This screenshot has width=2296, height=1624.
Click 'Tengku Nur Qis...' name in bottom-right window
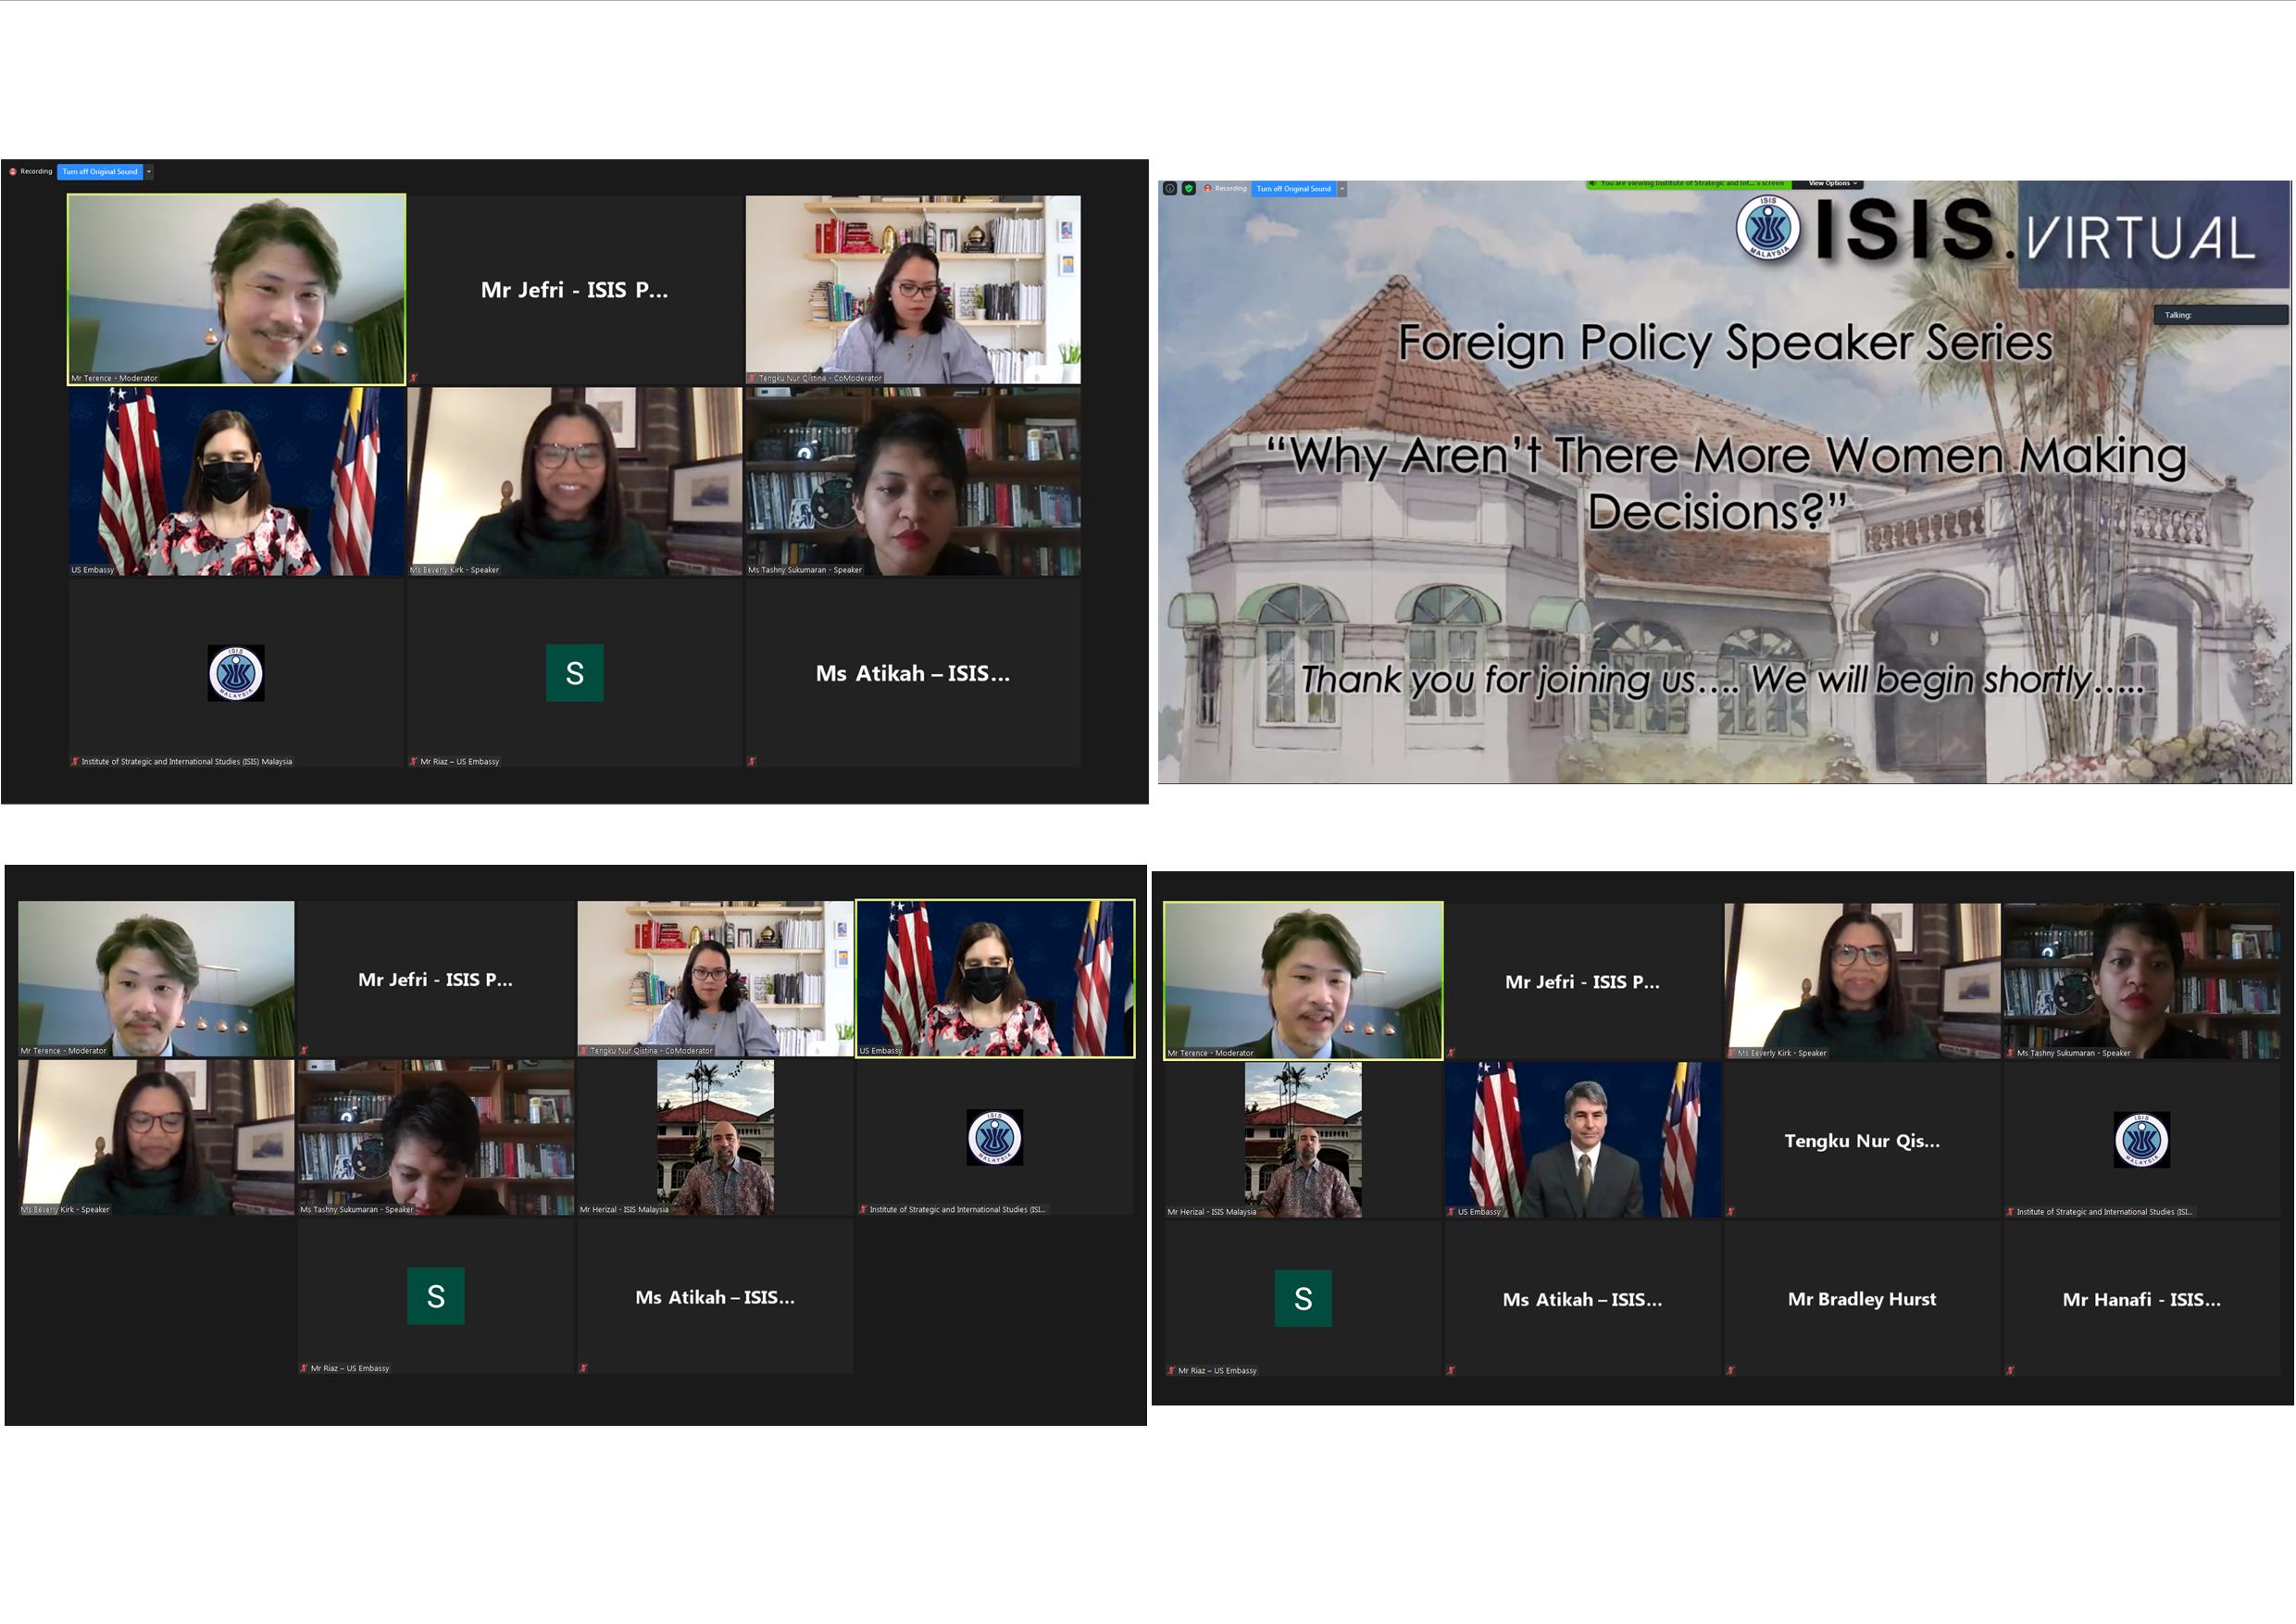pos(1862,1141)
